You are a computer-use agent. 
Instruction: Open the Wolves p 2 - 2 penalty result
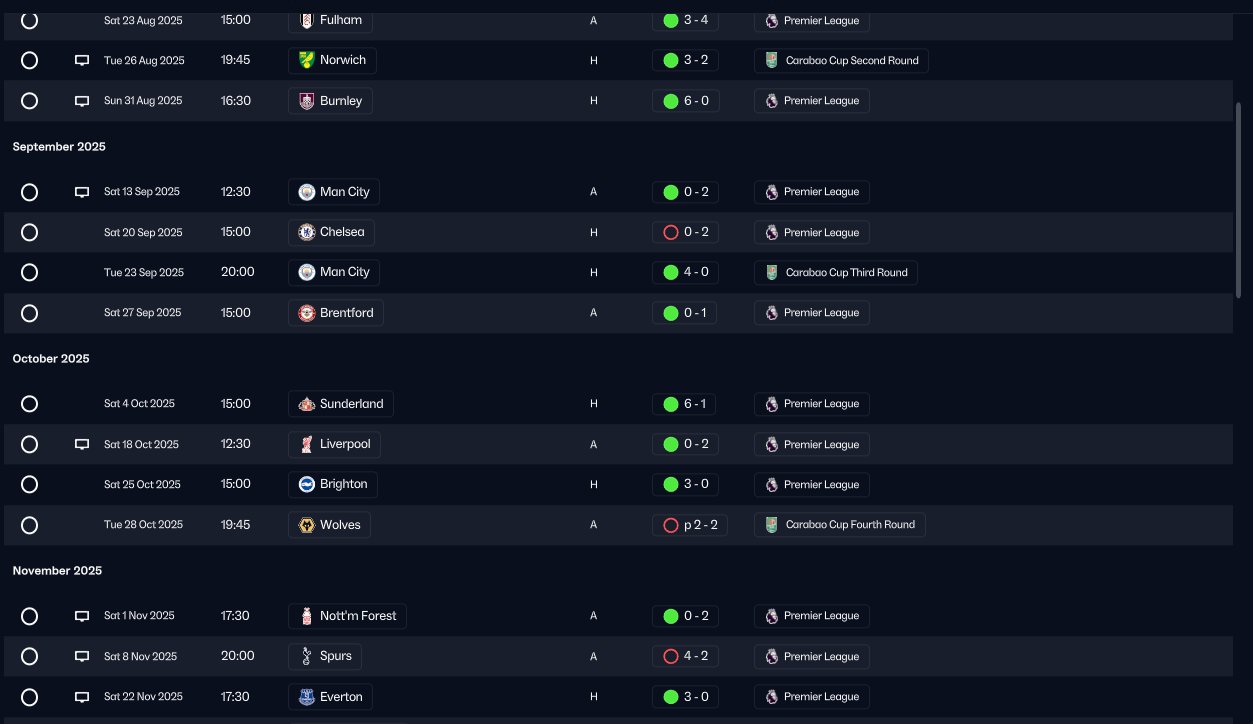pos(690,525)
